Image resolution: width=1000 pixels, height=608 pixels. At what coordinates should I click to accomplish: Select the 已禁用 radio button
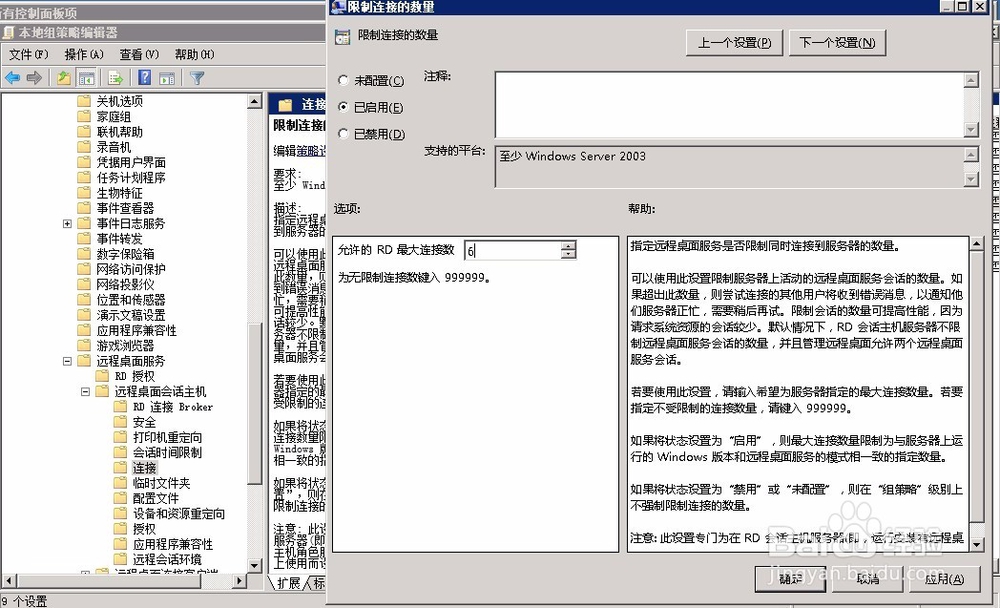pos(345,134)
